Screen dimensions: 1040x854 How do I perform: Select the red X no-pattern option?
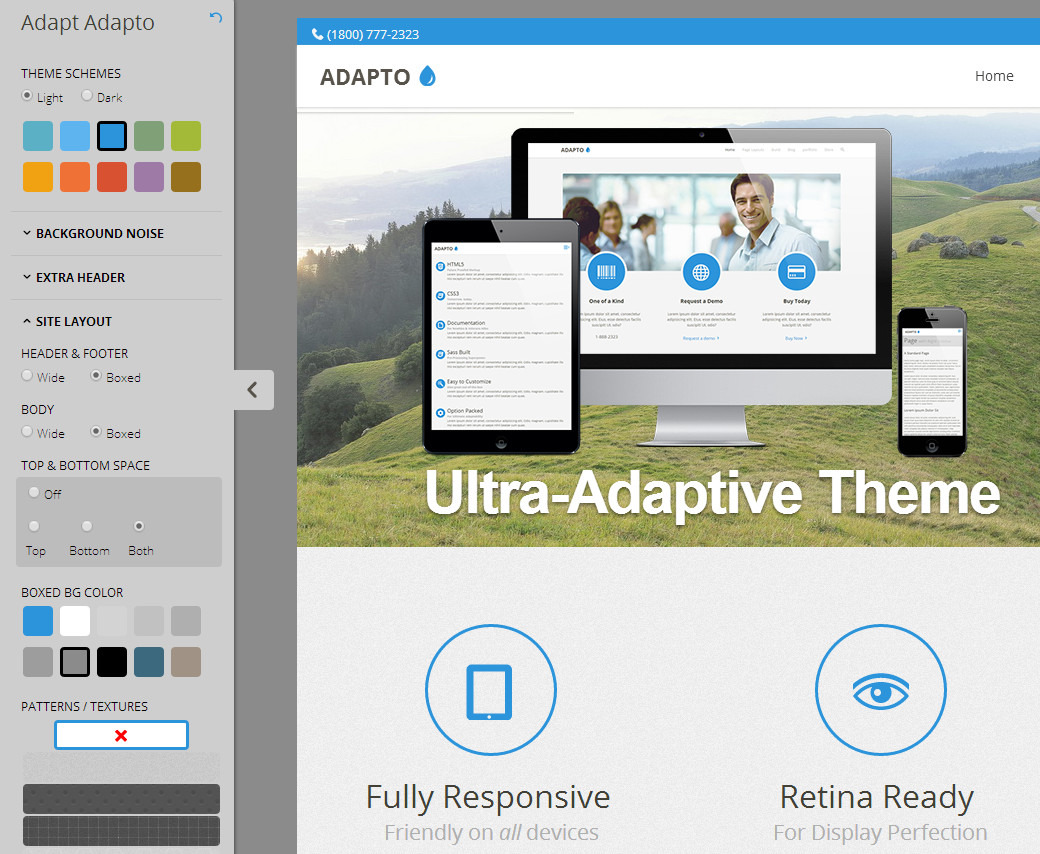pos(121,735)
